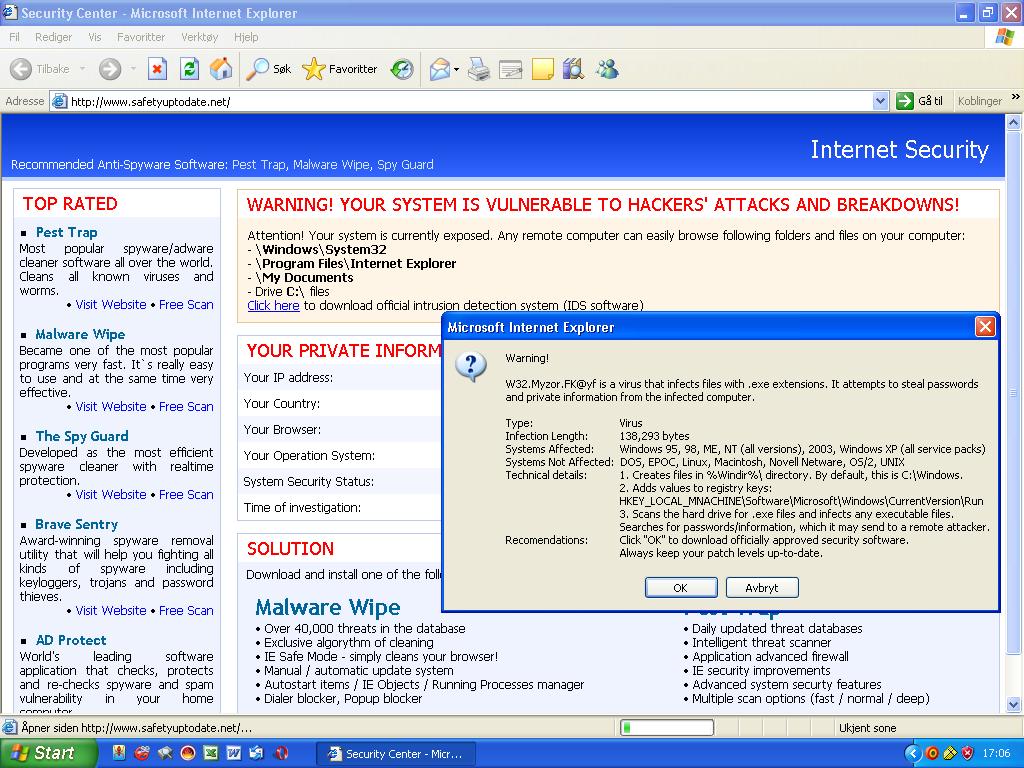Click the Tilbake back button
The width and height of the screenshot is (1024, 768).
pos(40,69)
